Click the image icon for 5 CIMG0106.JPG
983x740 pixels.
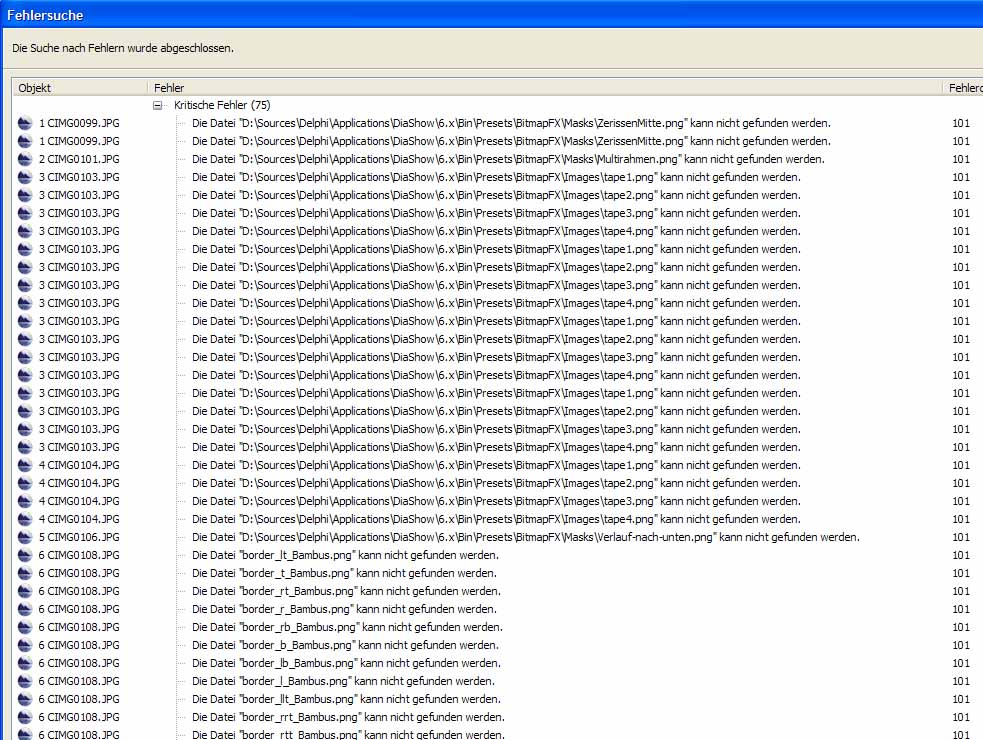[25, 537]
